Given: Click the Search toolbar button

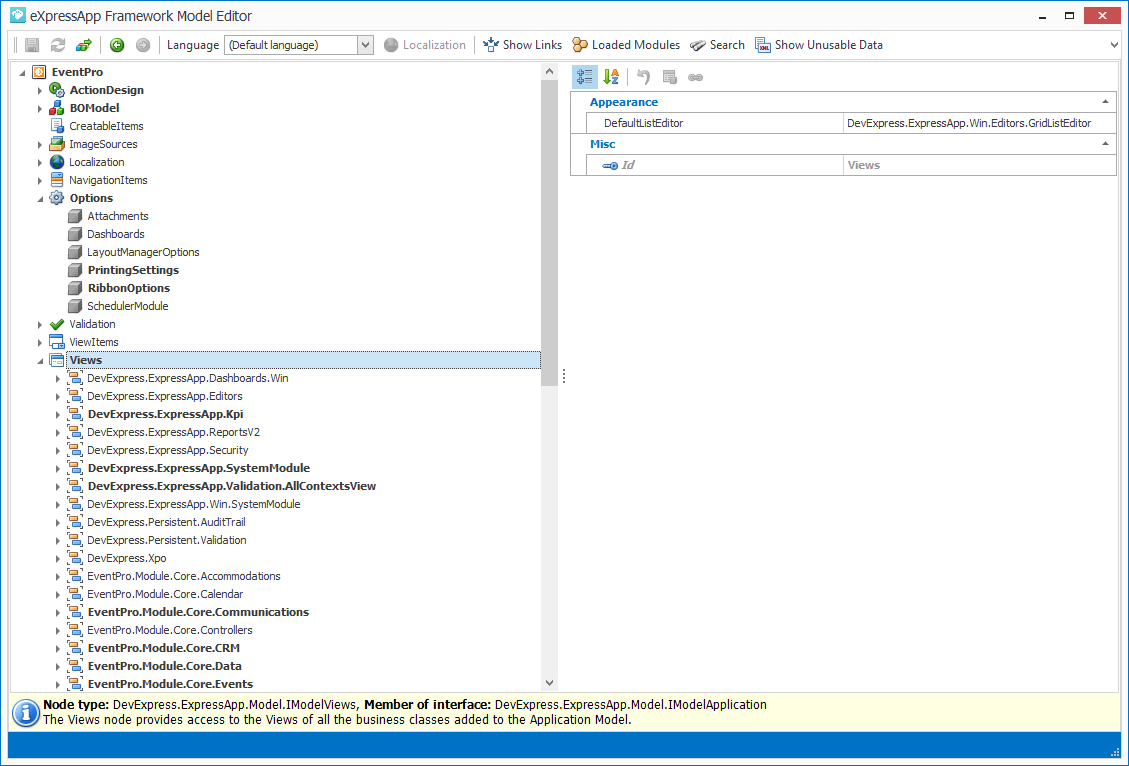Looking at the screenshot, I should click(x=717, y=45).
